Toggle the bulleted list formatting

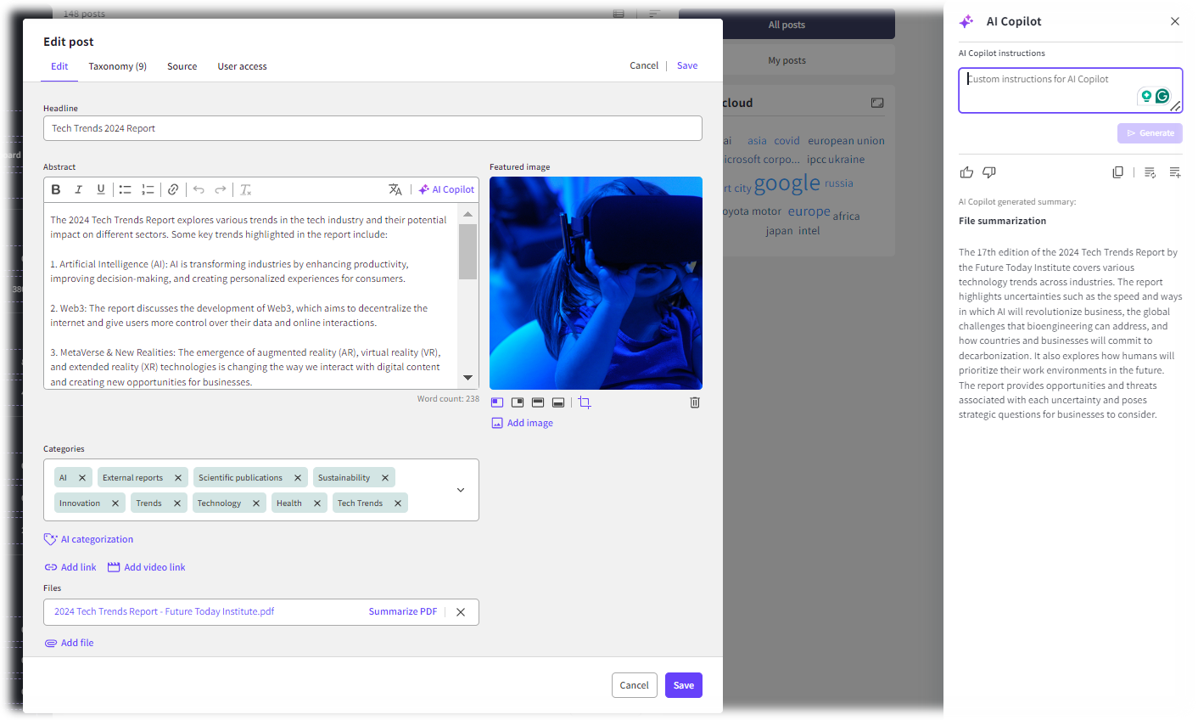coord(125,190)
